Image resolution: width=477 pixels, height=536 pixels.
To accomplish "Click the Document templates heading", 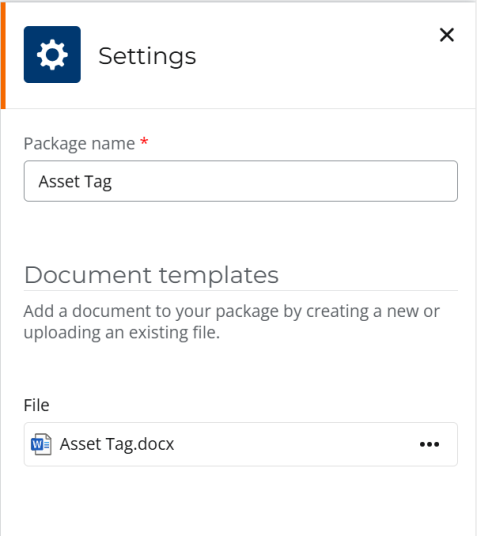I will tap(151, 275).
